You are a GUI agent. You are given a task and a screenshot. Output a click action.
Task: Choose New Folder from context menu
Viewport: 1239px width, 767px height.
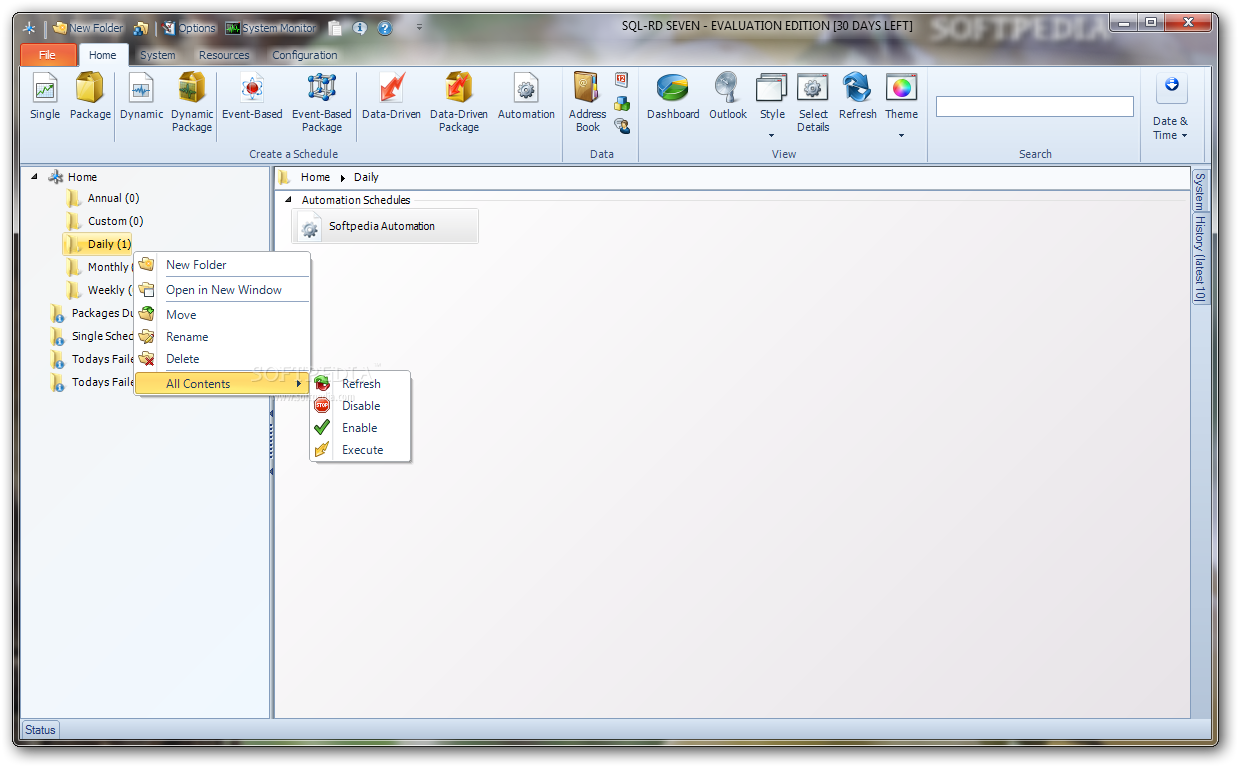coord(222,265)
